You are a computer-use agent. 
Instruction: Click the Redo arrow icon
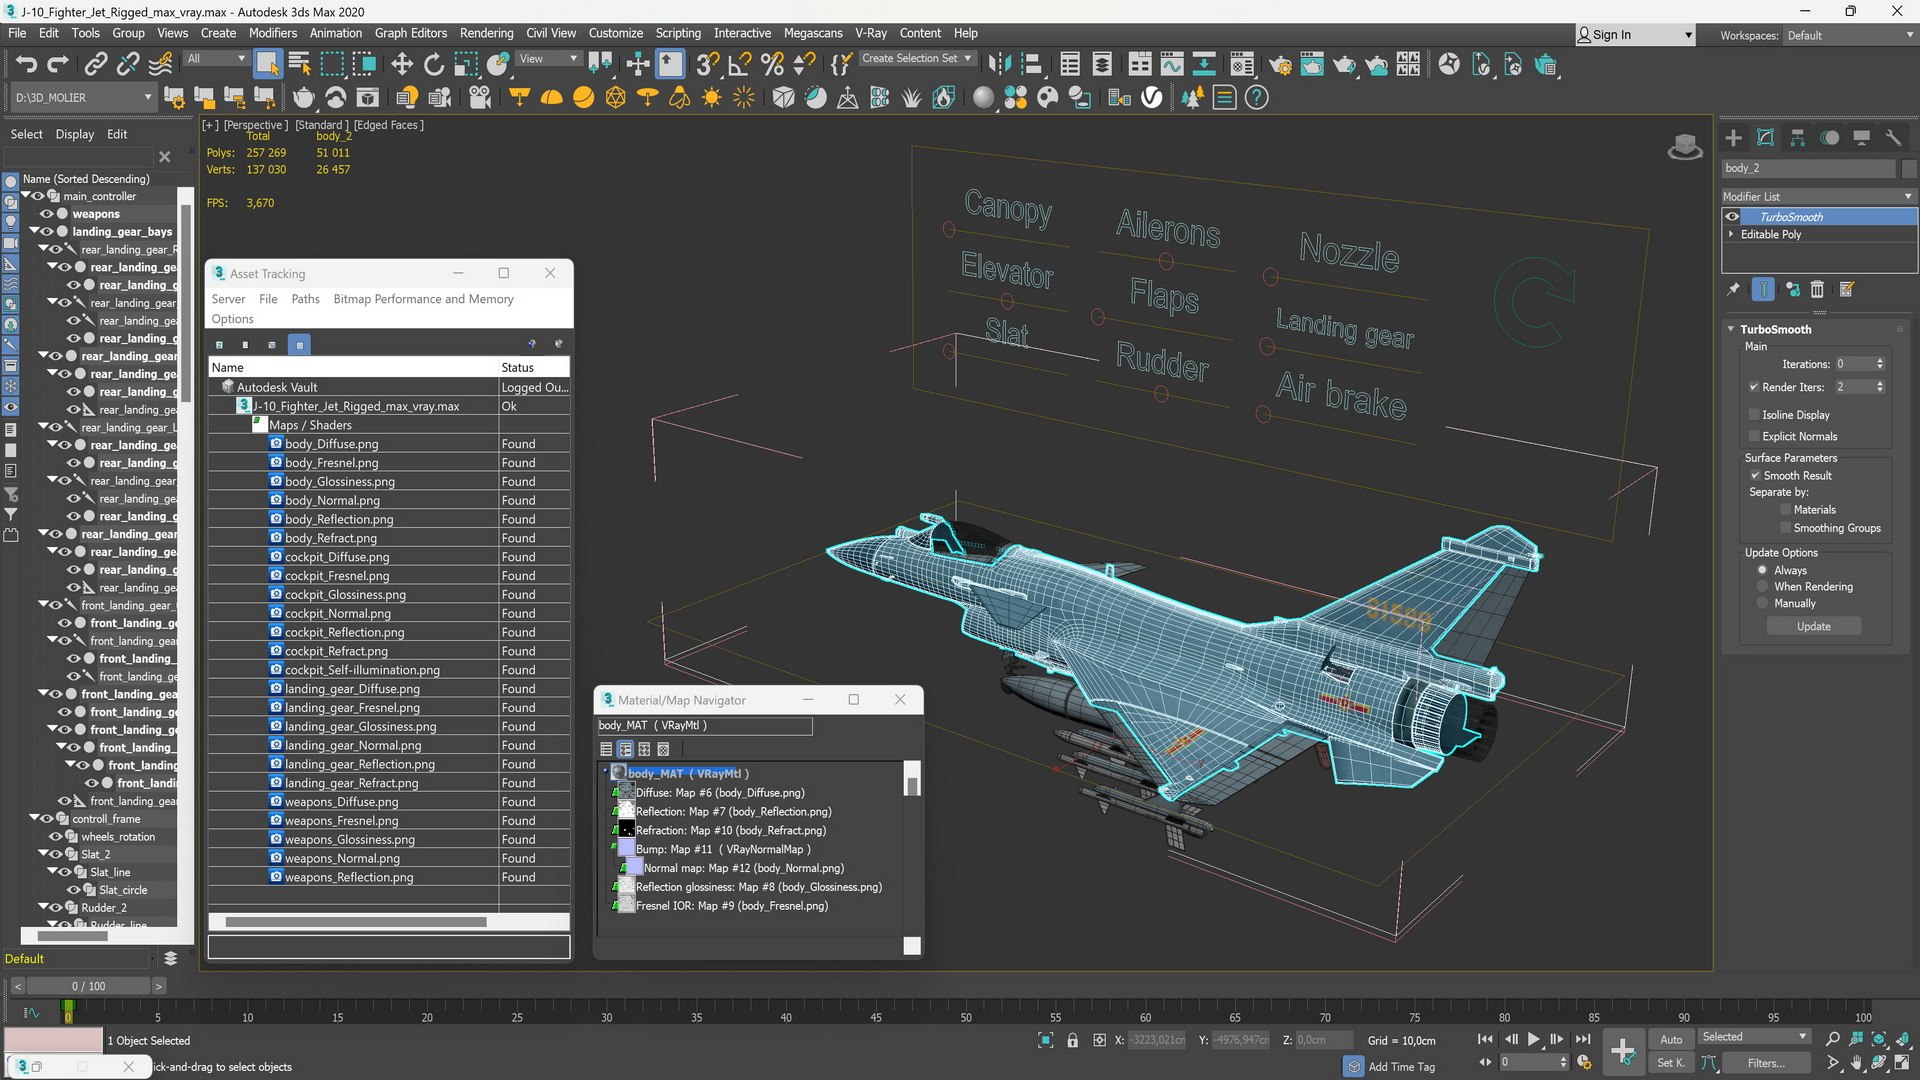[x=58, y=65]
